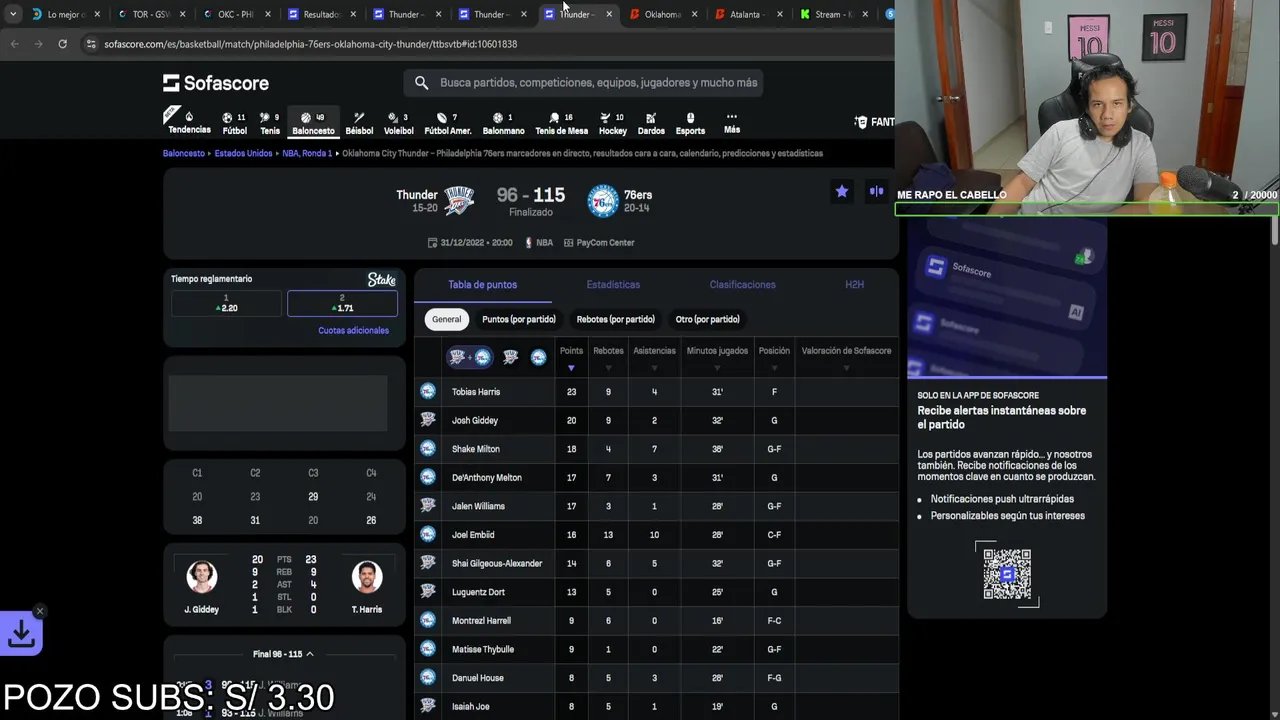Select the Baloncesto sport icon
1280x720 pixels.
[x=313, y=123]
